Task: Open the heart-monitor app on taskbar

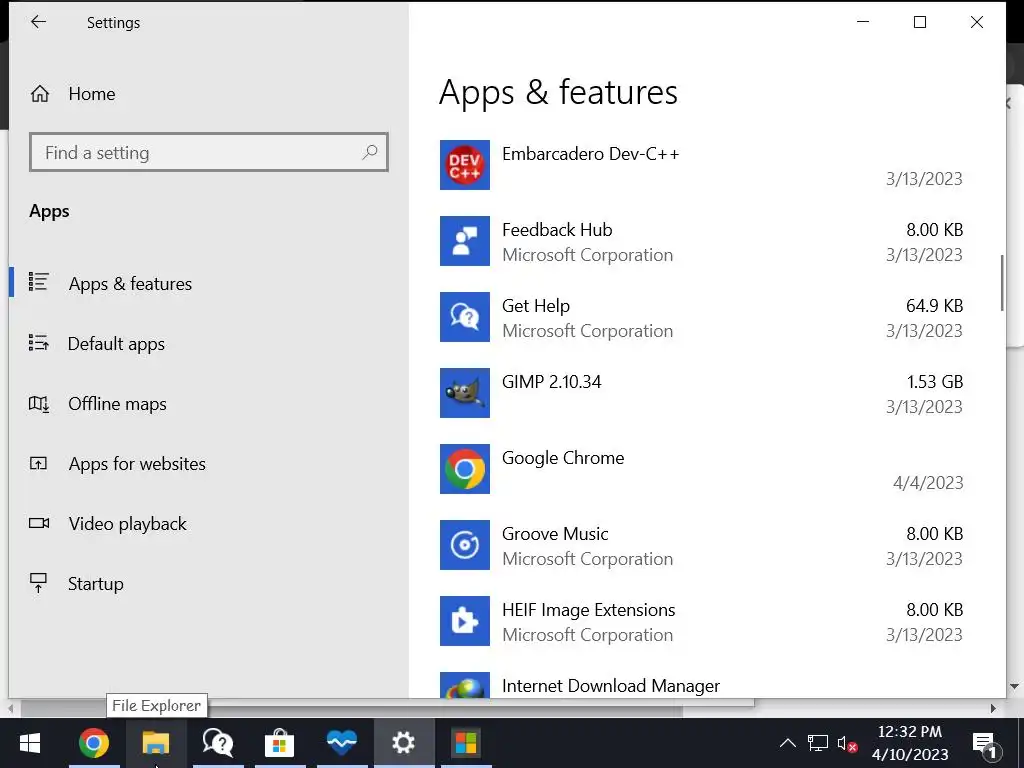Action: (x=342, y=743)
